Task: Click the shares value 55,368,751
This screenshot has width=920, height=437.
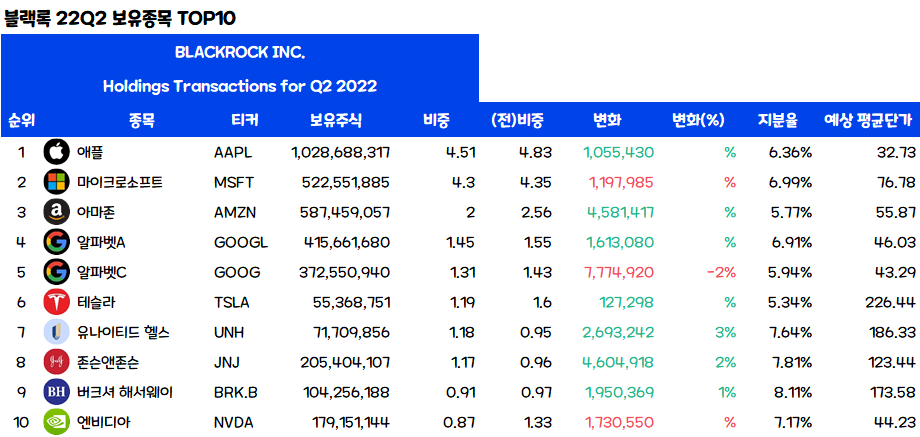Action: [351, 303]
